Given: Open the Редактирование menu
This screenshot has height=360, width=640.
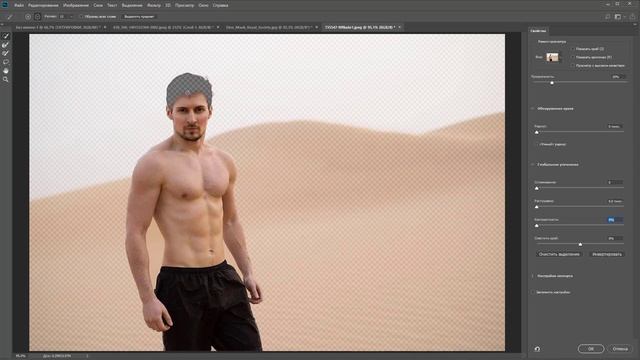Looking at the screenshot, I should tap(44, 5).
